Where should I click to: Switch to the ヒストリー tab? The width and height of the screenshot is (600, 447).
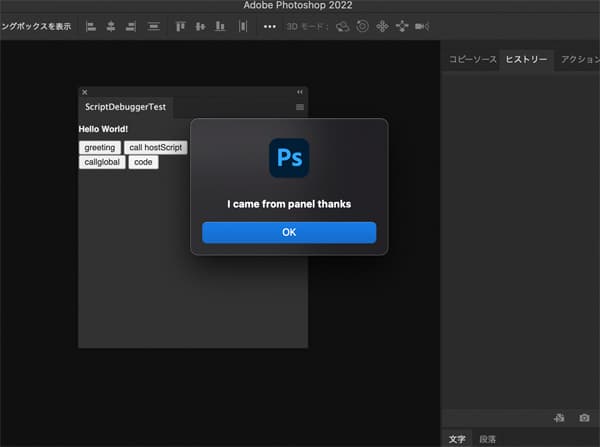(526, 60)
